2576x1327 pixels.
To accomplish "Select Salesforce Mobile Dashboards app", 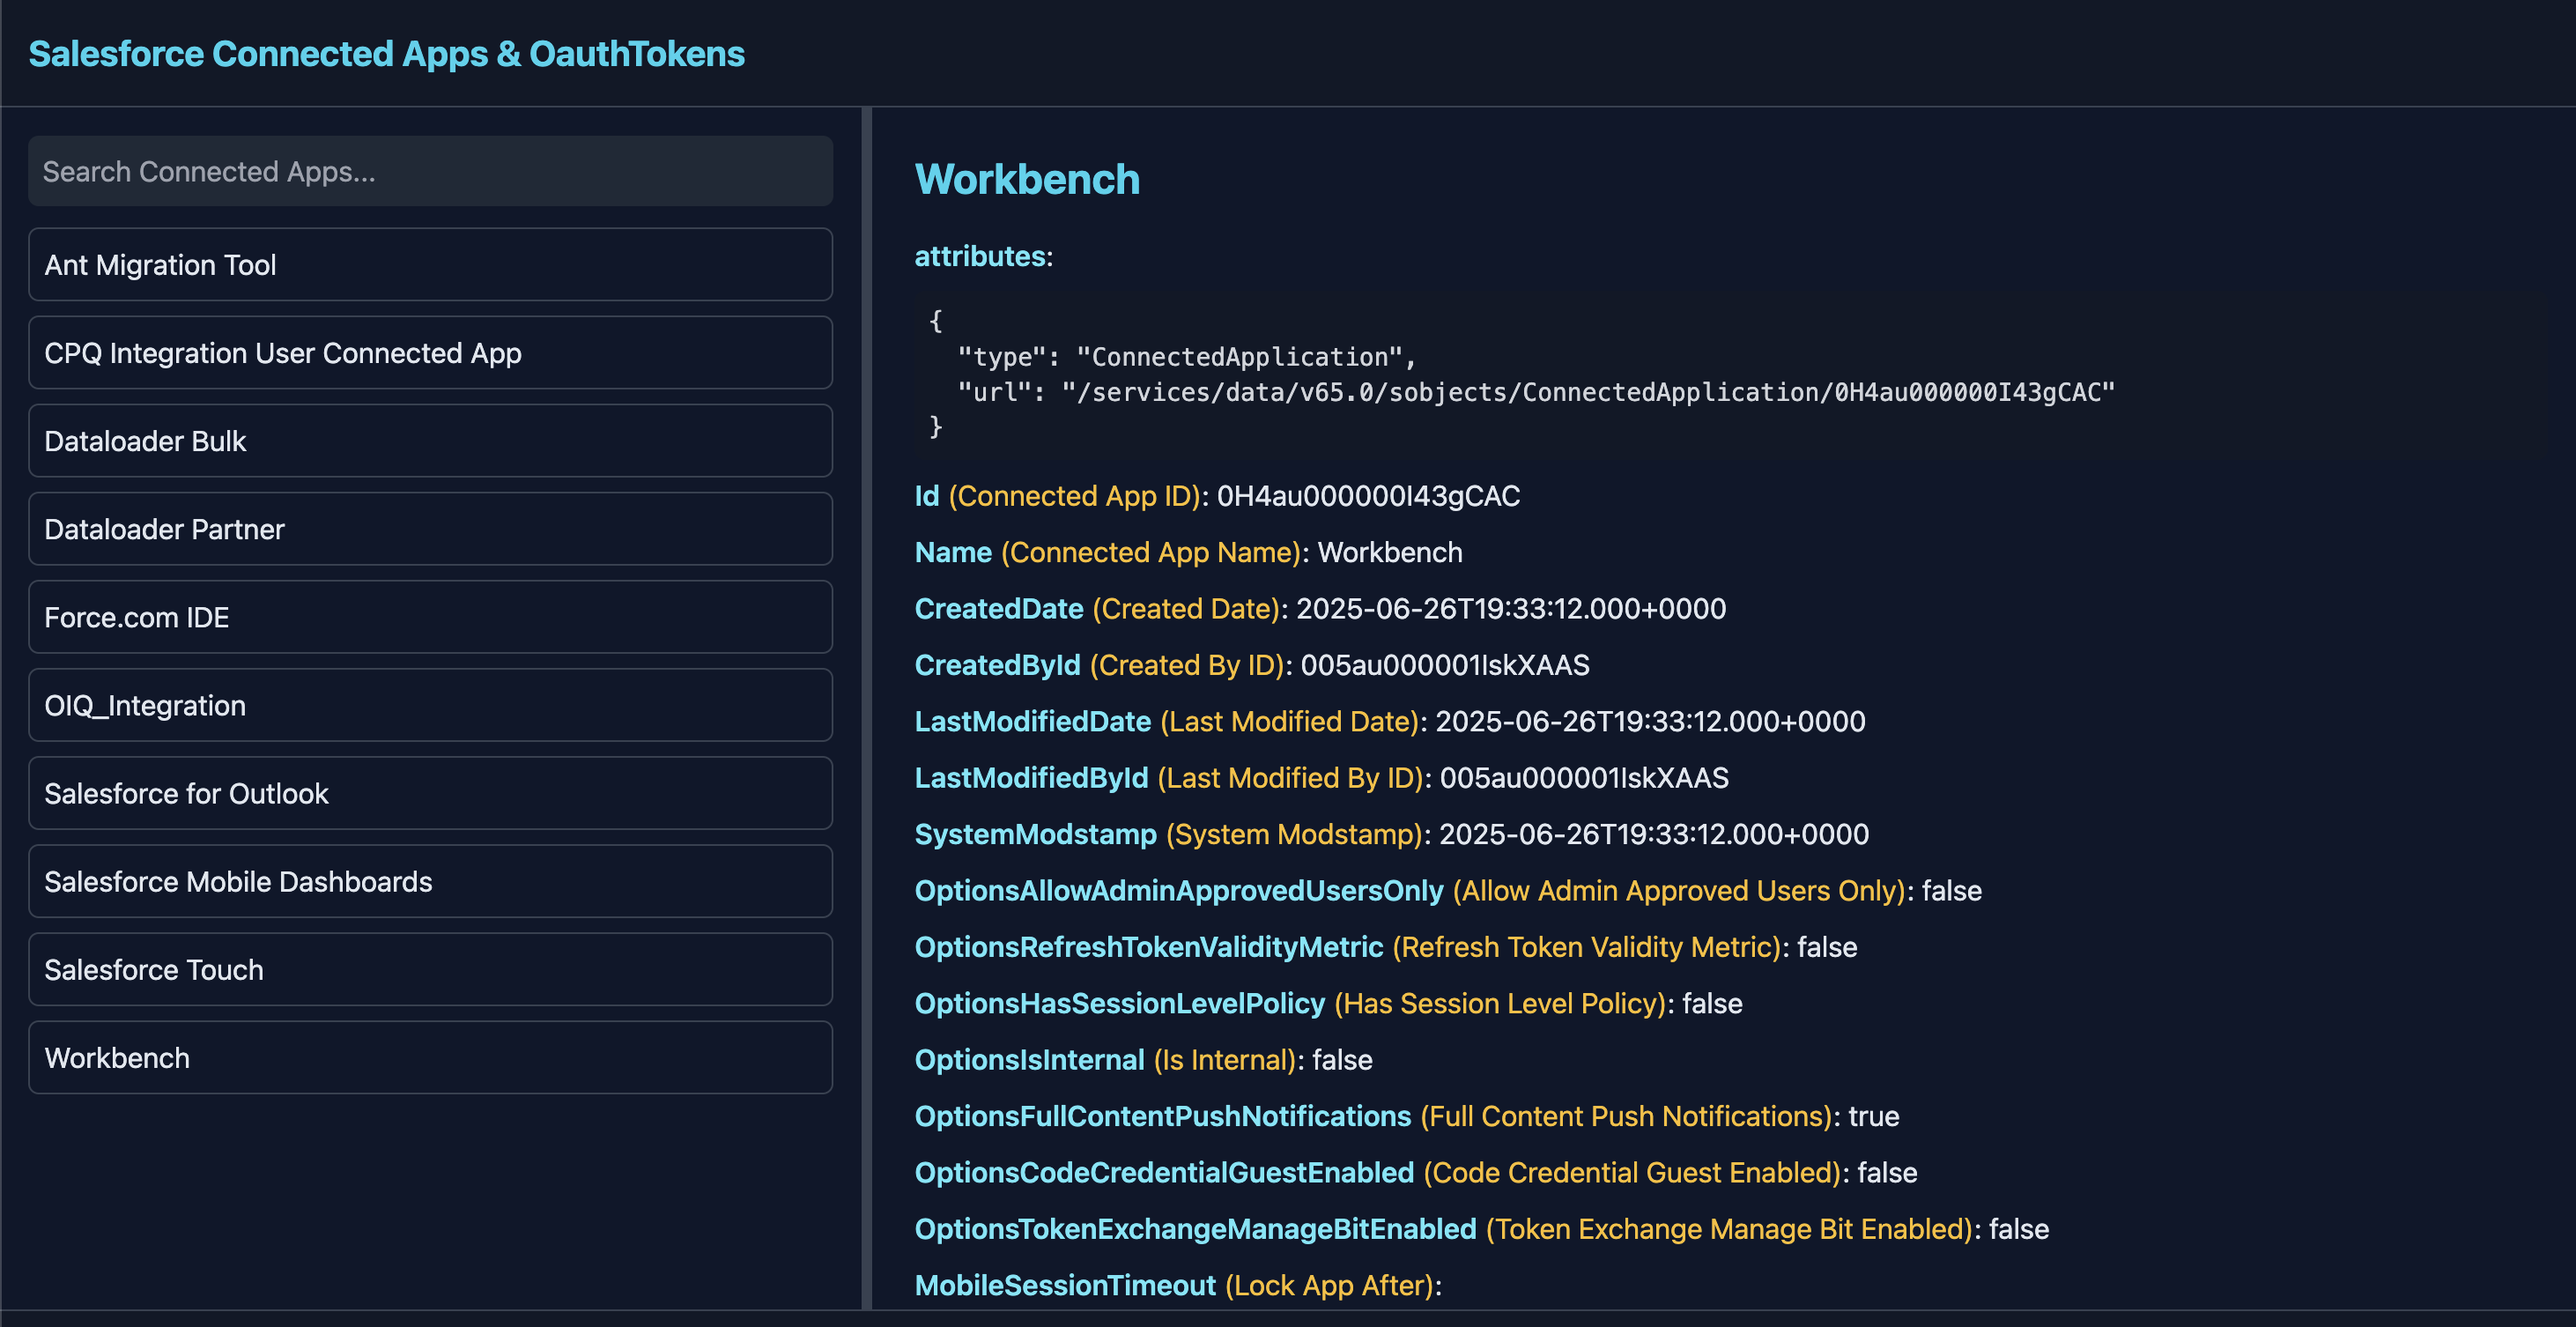I will pyautogui.click(x=430, y=881).
